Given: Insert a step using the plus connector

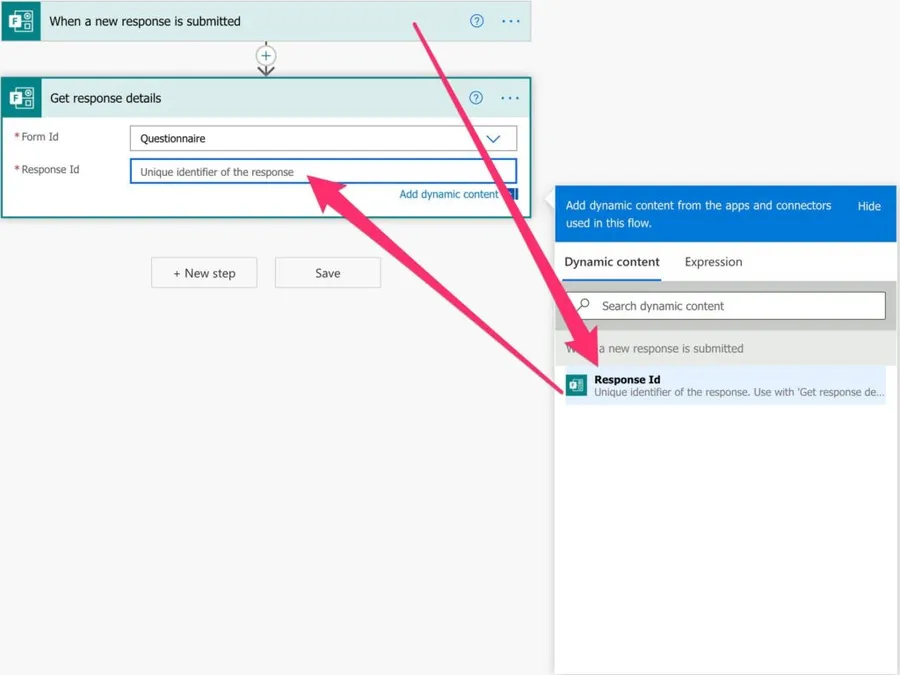Looking at the screenshot, I should [x=266, y=56].
